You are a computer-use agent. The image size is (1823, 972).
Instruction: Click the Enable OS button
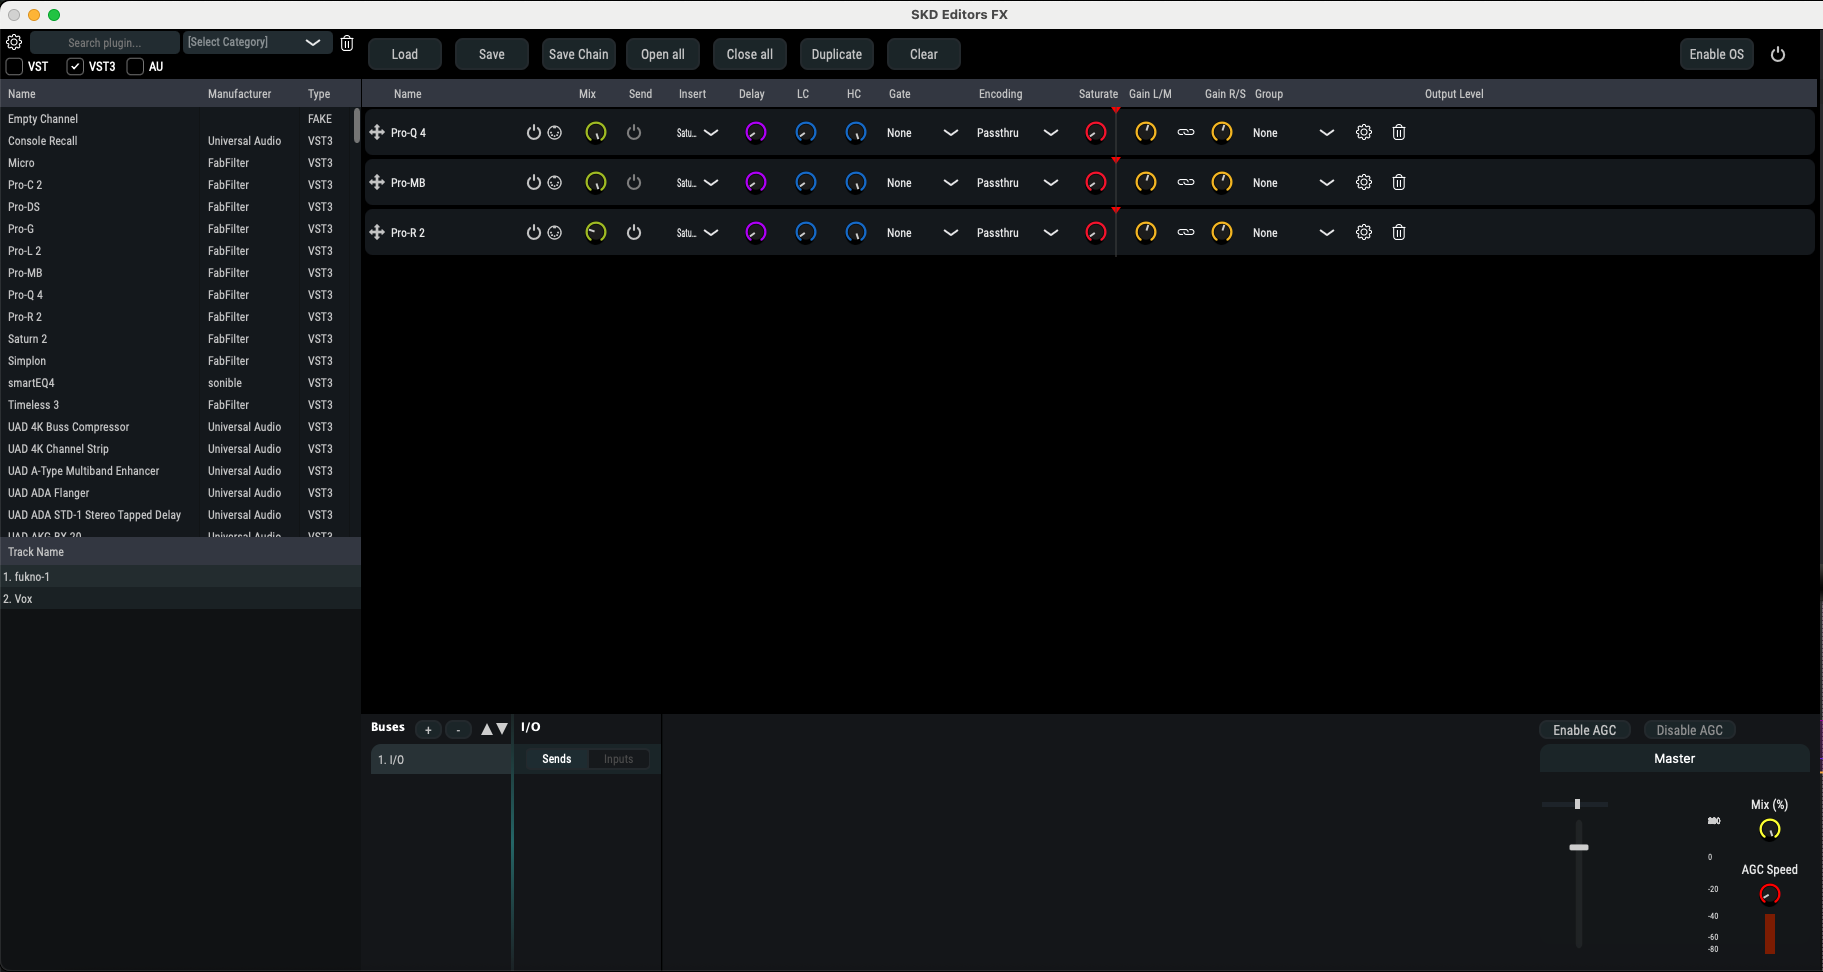[x=1717, y=54]
